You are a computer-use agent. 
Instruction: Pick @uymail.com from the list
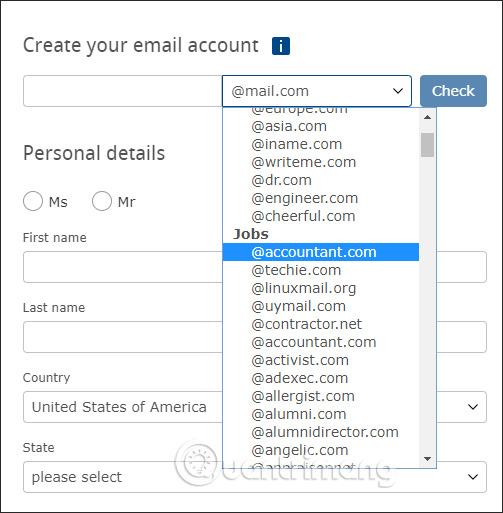(x=321, y=306)
